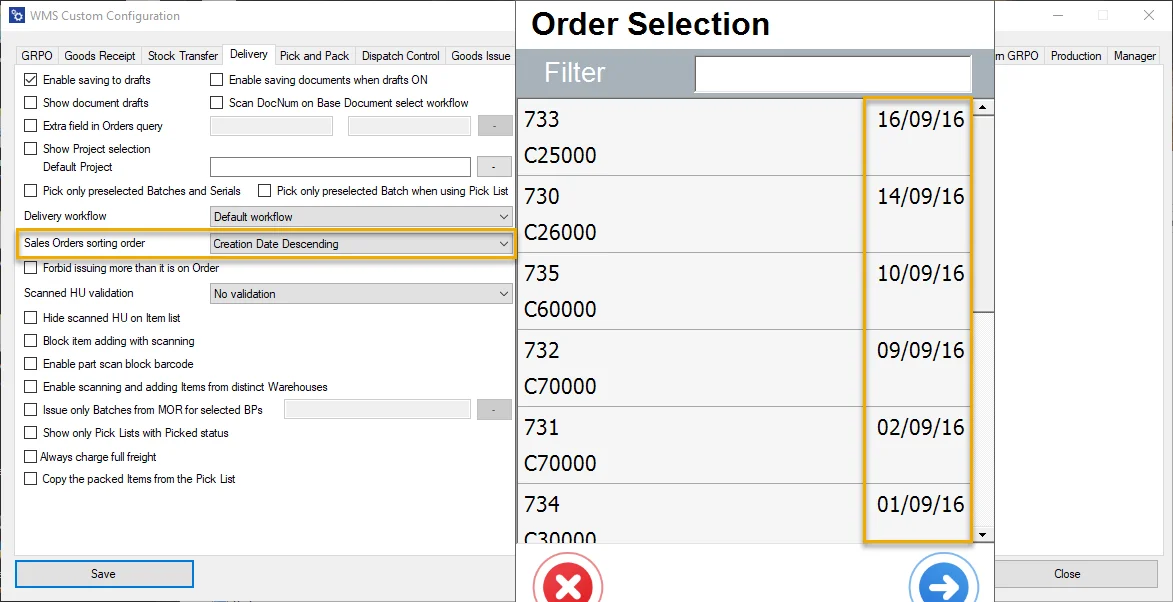Click the MOR selected BPs text field
Screen dimensions: 1173x602
[x=378, y=410]
